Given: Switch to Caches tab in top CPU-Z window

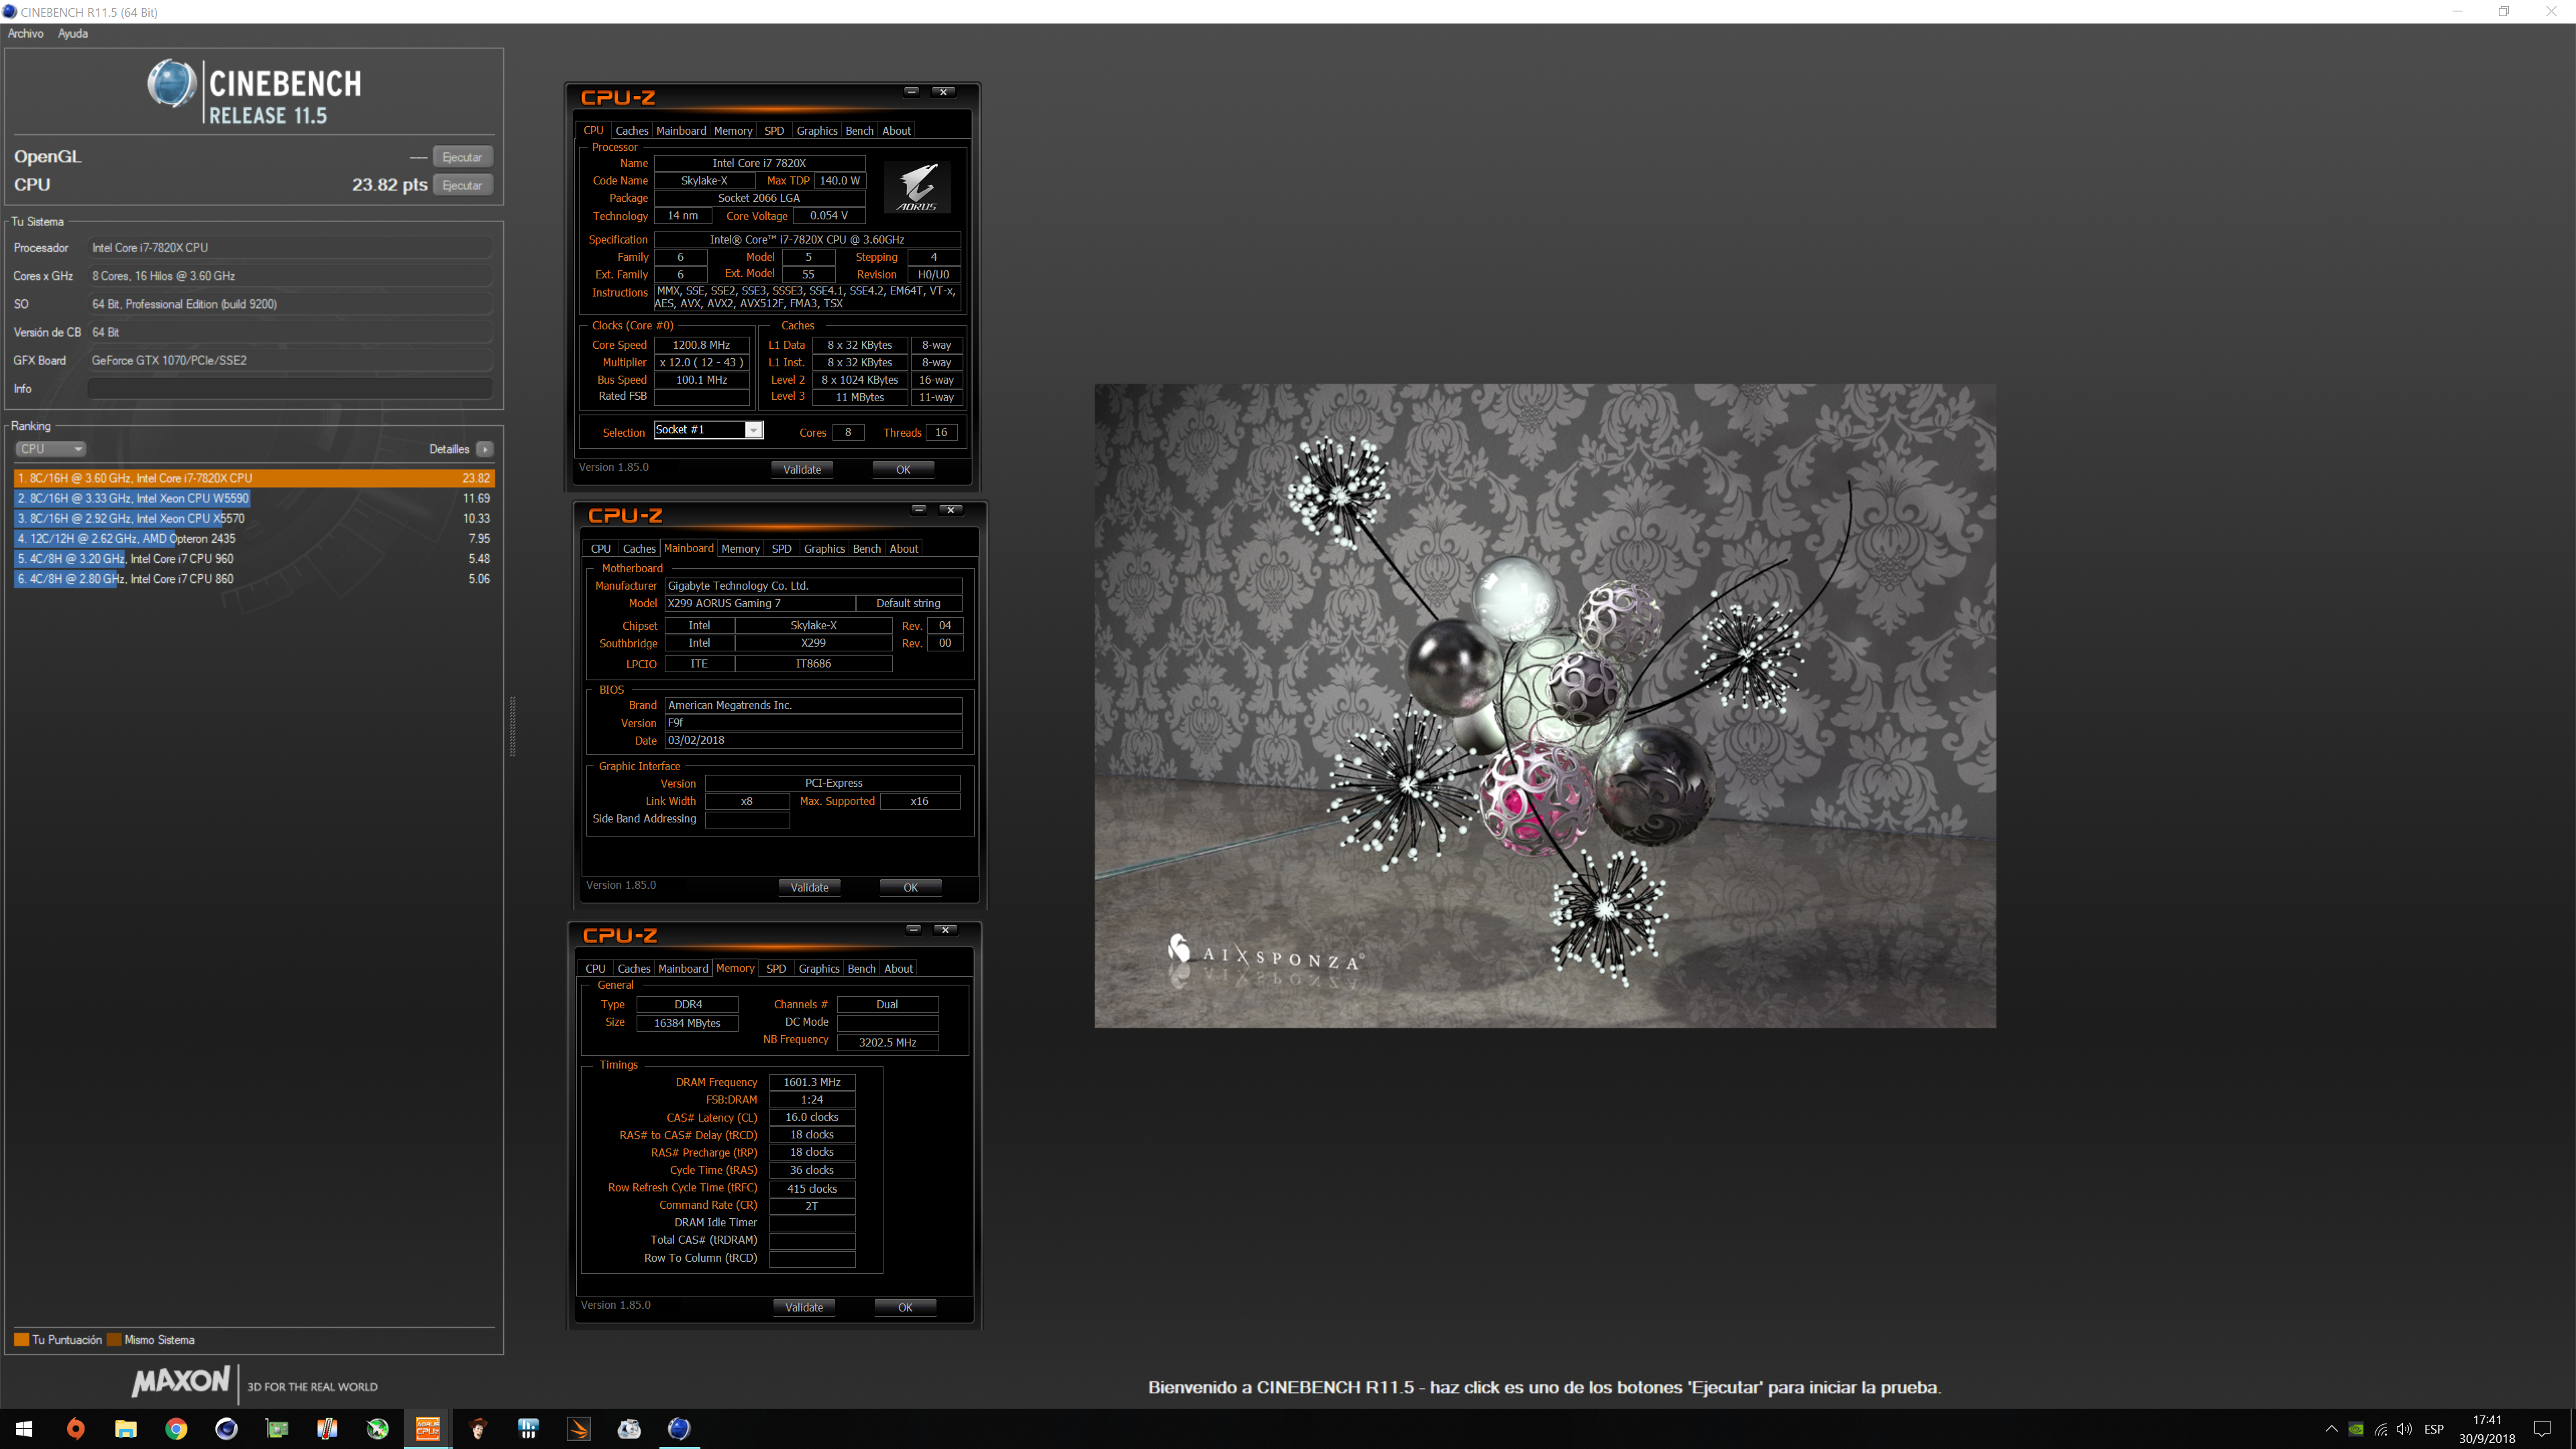Looking at the screenshot, I should click(631, 131).
